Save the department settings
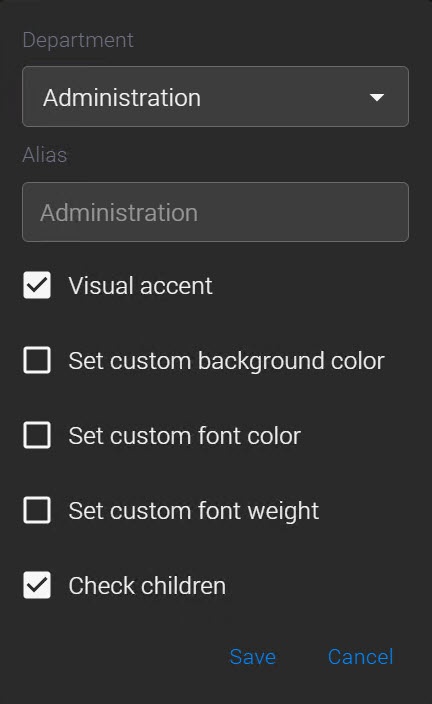Image resolution: width=432 pixels, height=704 pixels. tap(252, 657)
